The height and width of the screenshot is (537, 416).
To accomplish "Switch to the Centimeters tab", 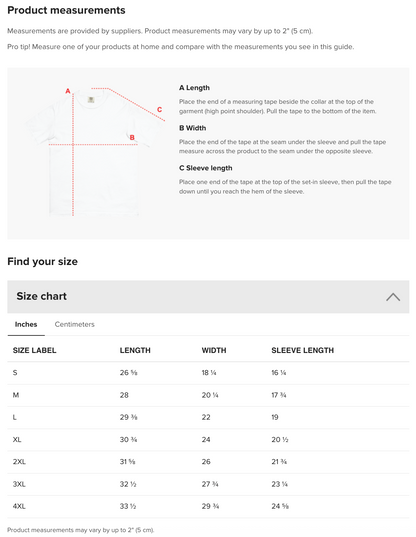I will click(74, 324).
